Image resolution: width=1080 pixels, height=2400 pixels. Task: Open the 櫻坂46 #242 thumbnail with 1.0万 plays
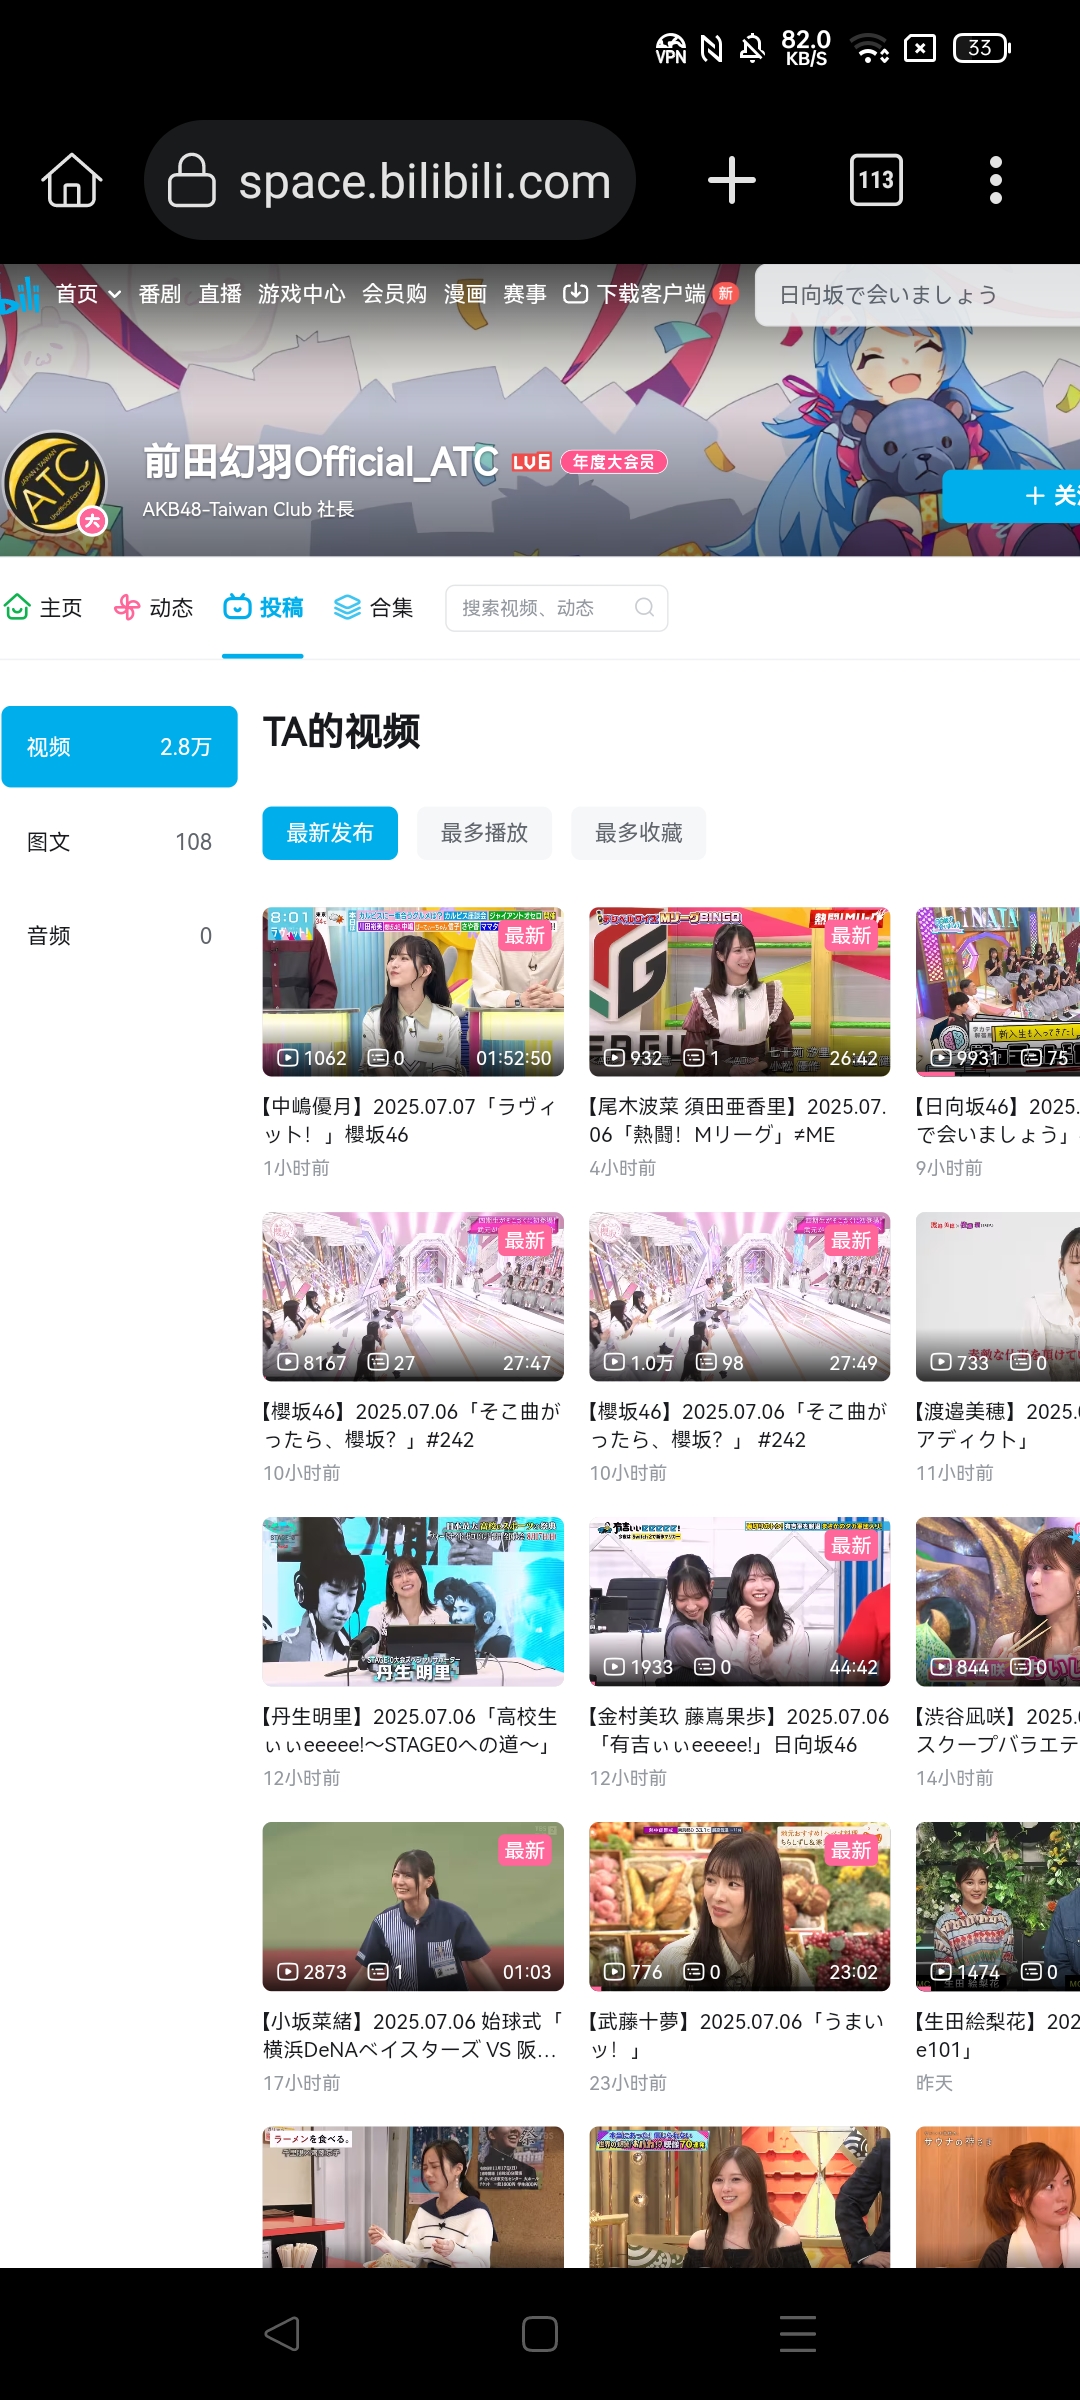point(740,1297)
